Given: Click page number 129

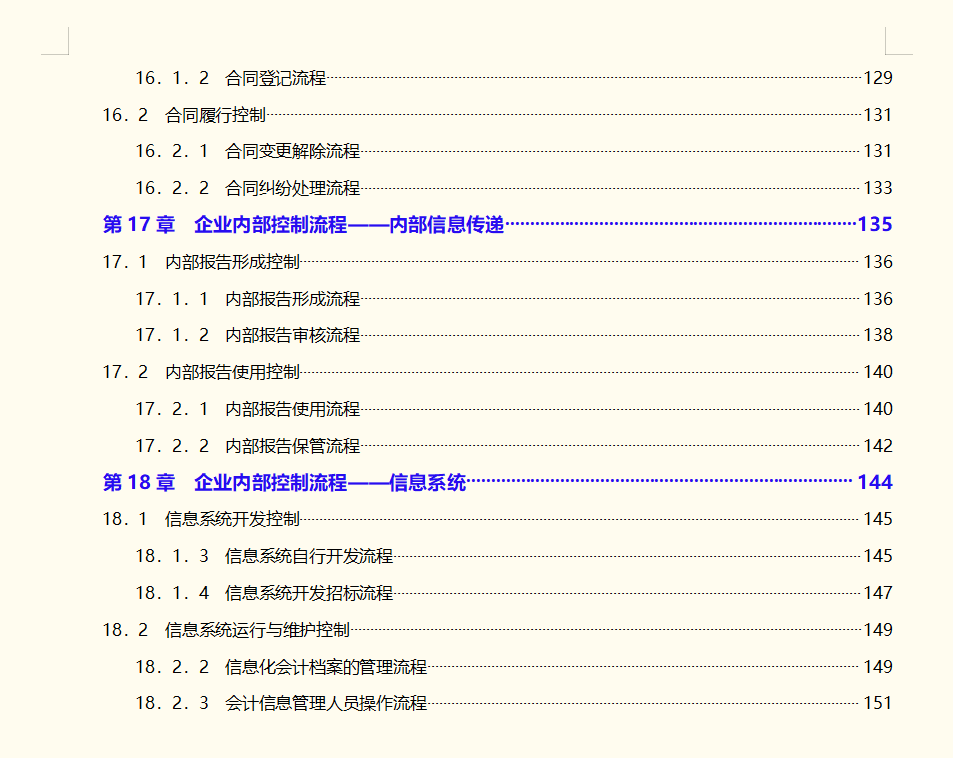Looking at the screenshot, I should [x=878, y=78].
